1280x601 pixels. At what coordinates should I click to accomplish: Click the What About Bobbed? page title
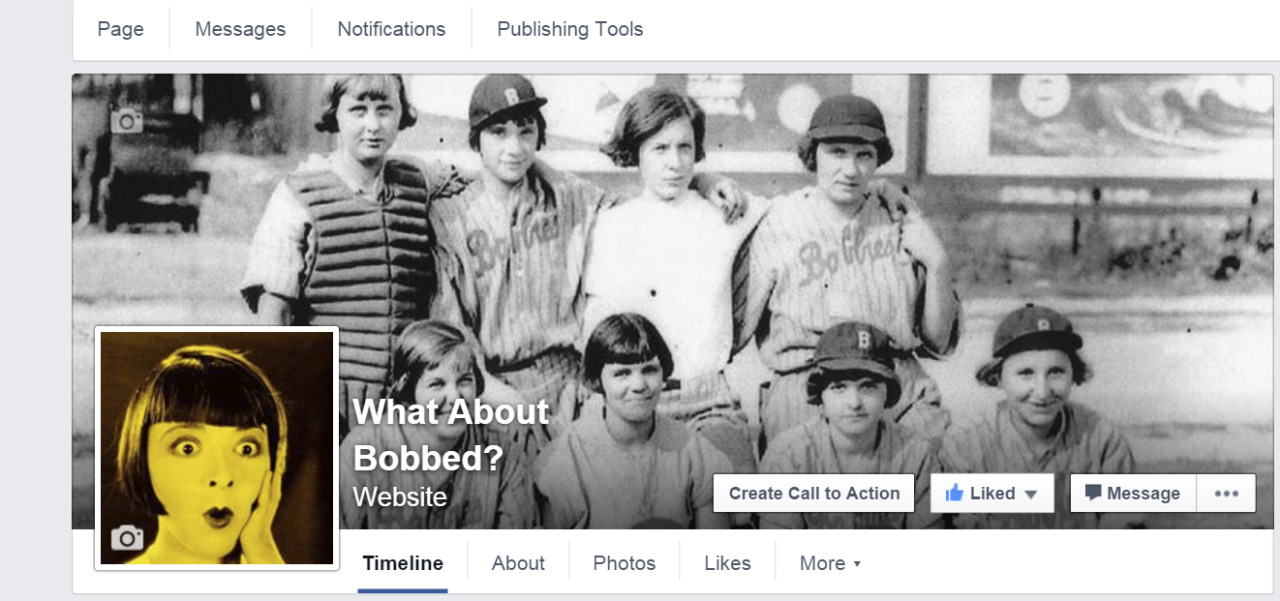(x=450, y=434)
